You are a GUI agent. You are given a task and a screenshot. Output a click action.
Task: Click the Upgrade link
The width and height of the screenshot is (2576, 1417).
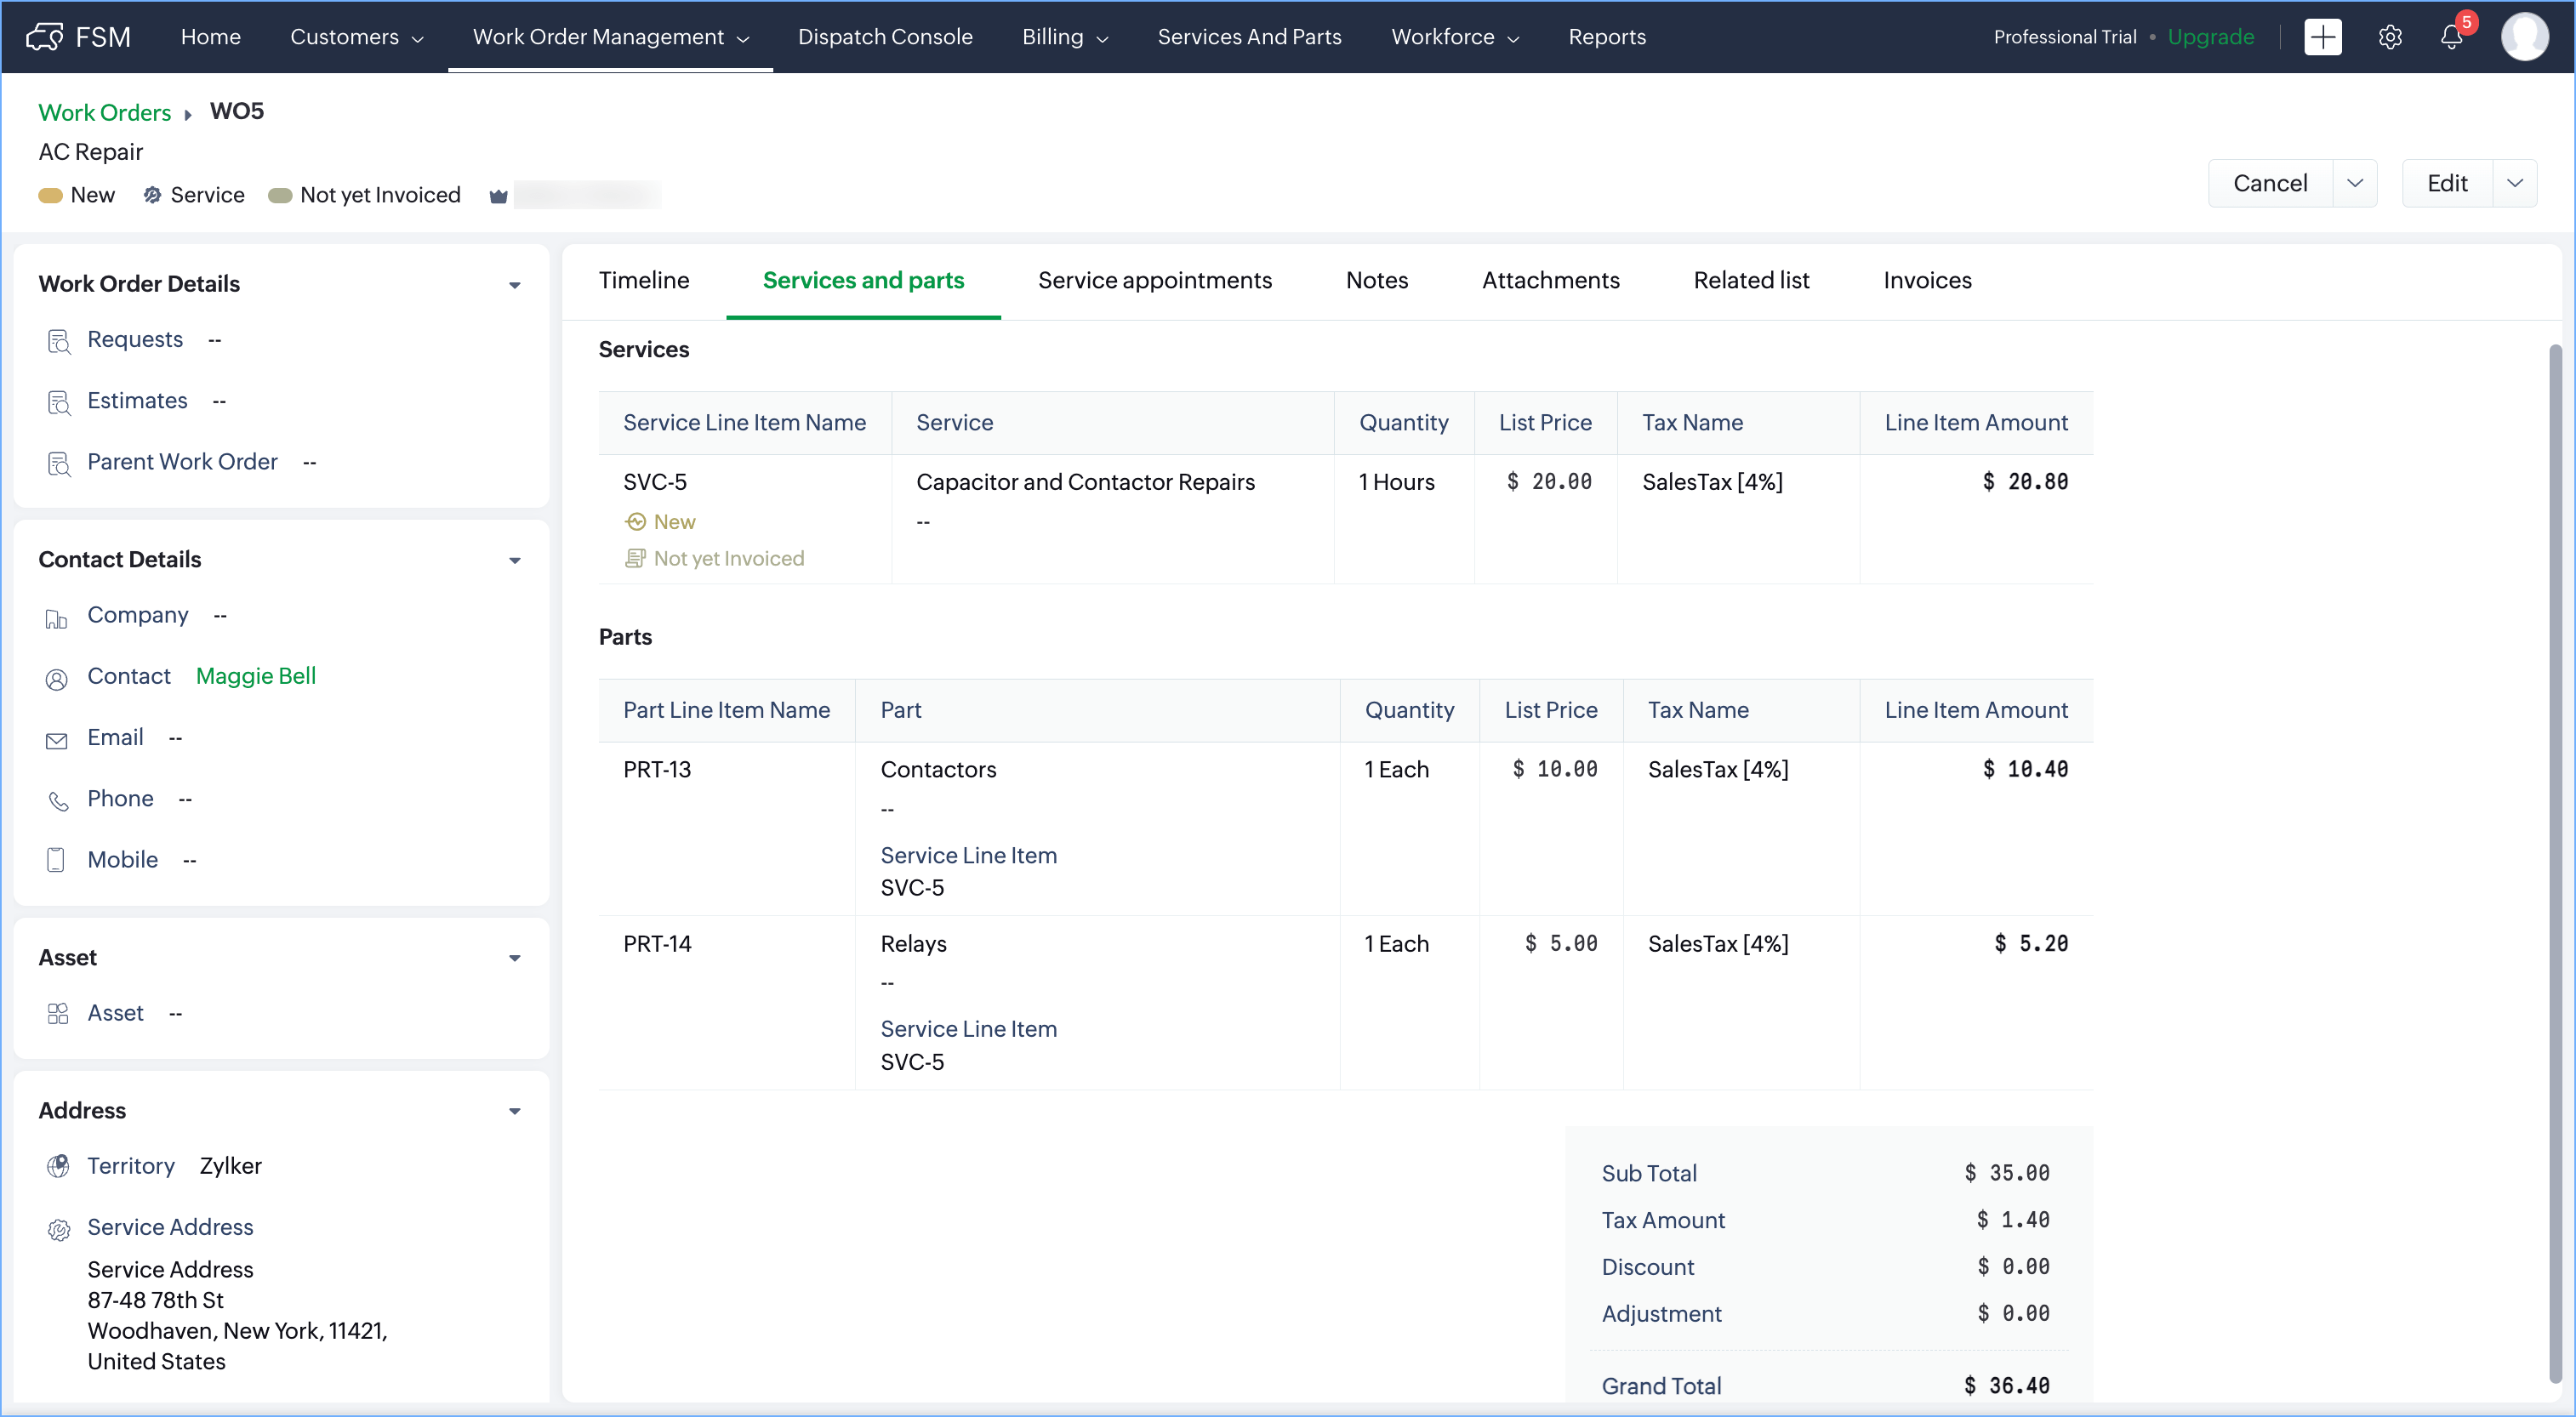pos(2210,37)
